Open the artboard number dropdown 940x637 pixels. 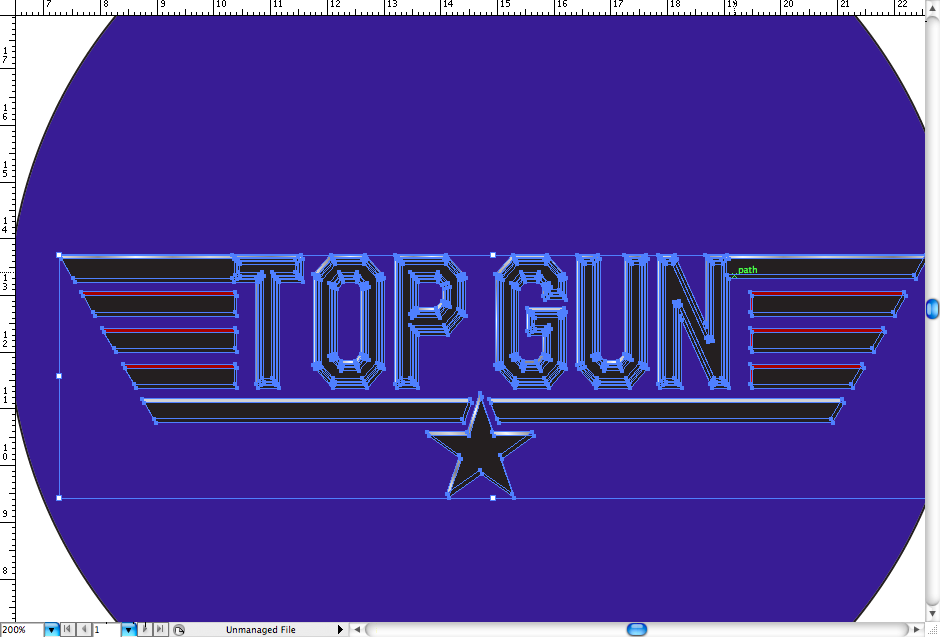[128, 630]
